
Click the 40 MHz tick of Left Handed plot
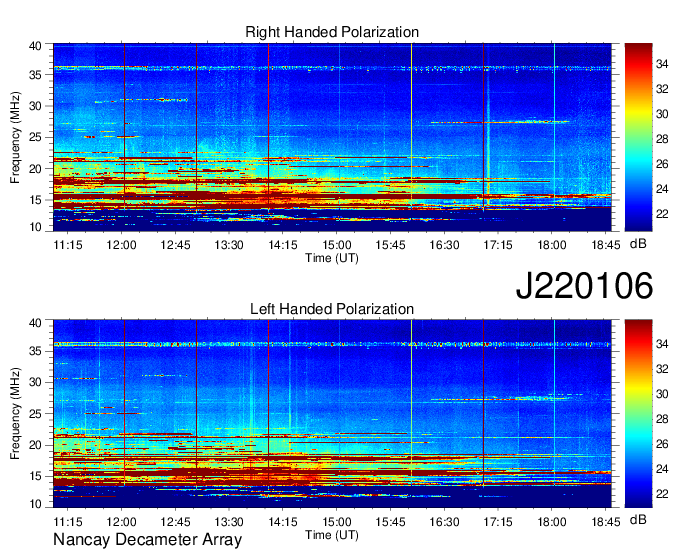(x=35, y=323)
